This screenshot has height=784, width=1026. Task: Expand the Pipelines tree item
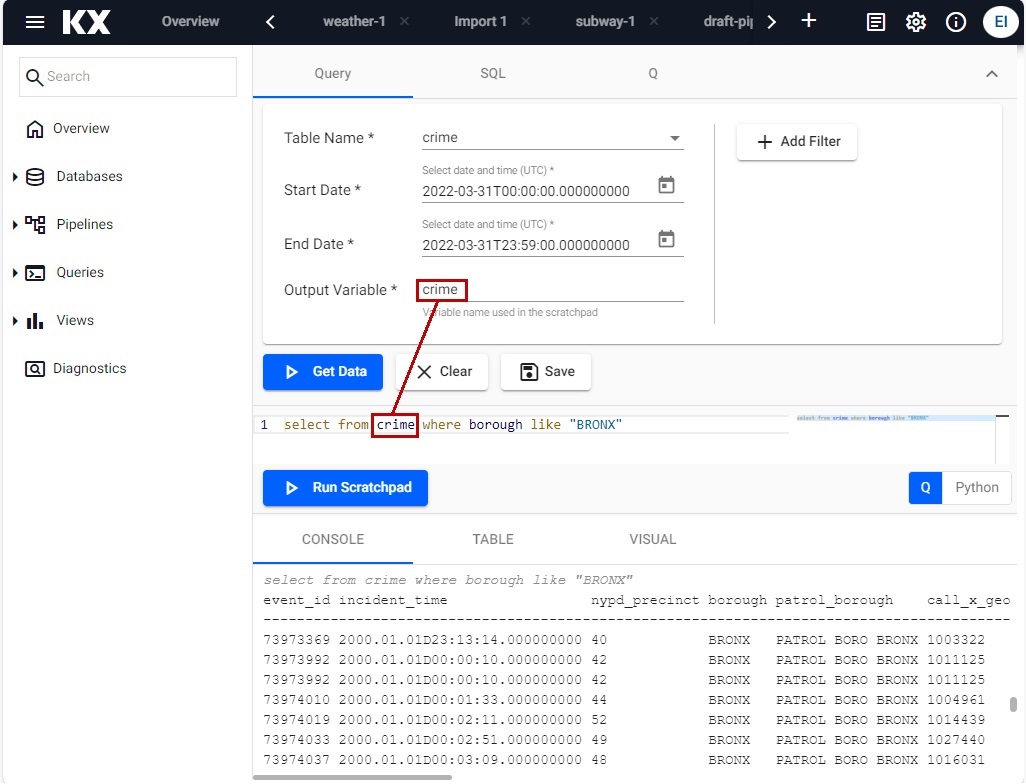[x=15, y=224]
